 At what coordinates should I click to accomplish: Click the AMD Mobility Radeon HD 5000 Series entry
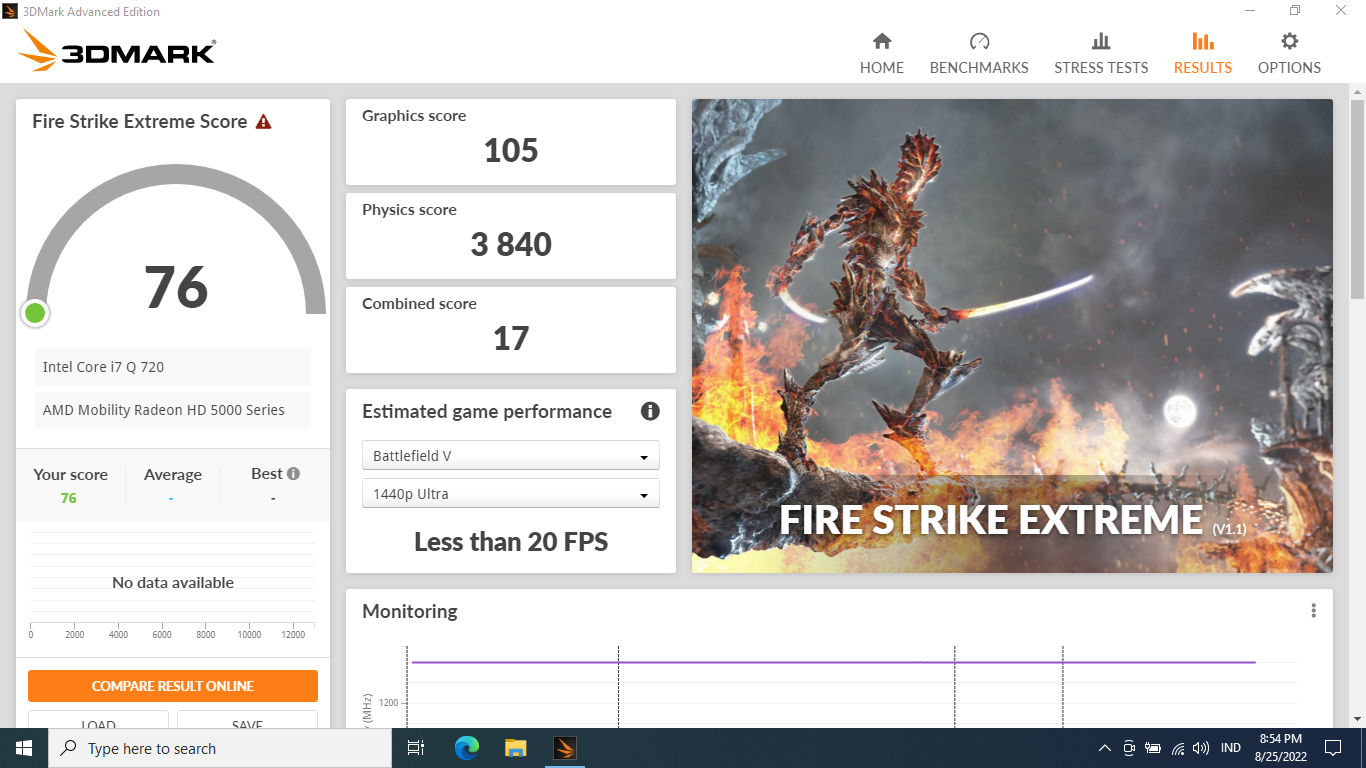pos(173,410)
